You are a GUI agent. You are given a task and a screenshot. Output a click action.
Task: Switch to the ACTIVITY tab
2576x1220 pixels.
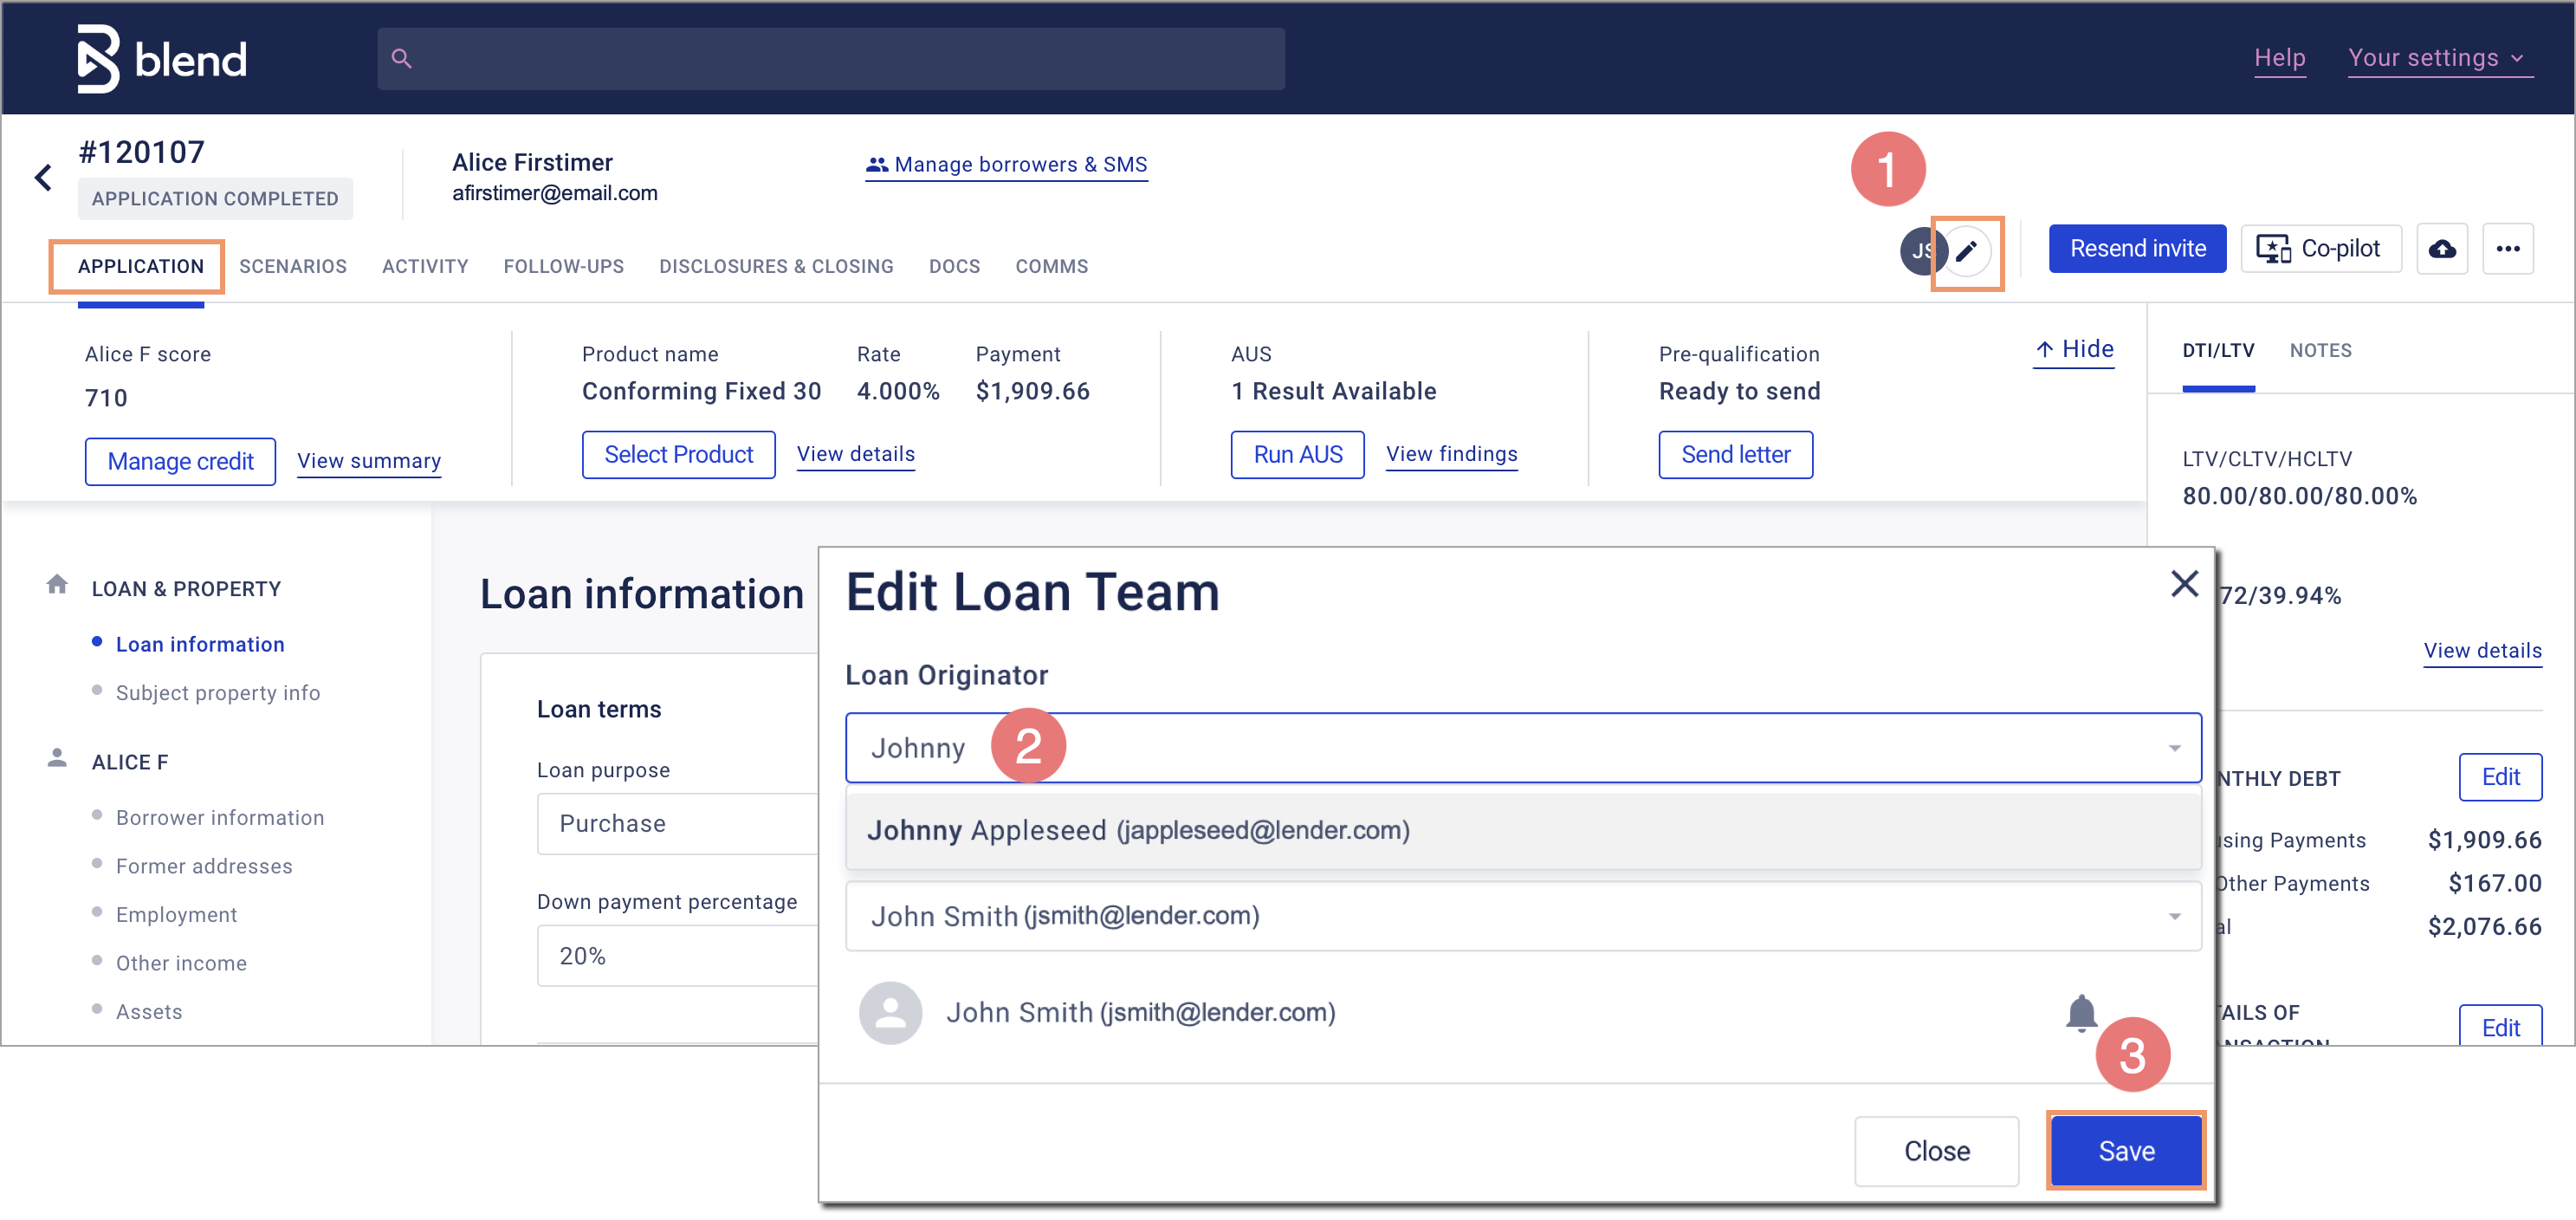(424, 265)
